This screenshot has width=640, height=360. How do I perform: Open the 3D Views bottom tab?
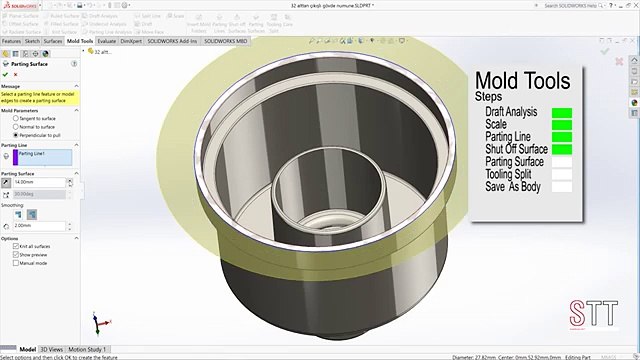(52, 349)
